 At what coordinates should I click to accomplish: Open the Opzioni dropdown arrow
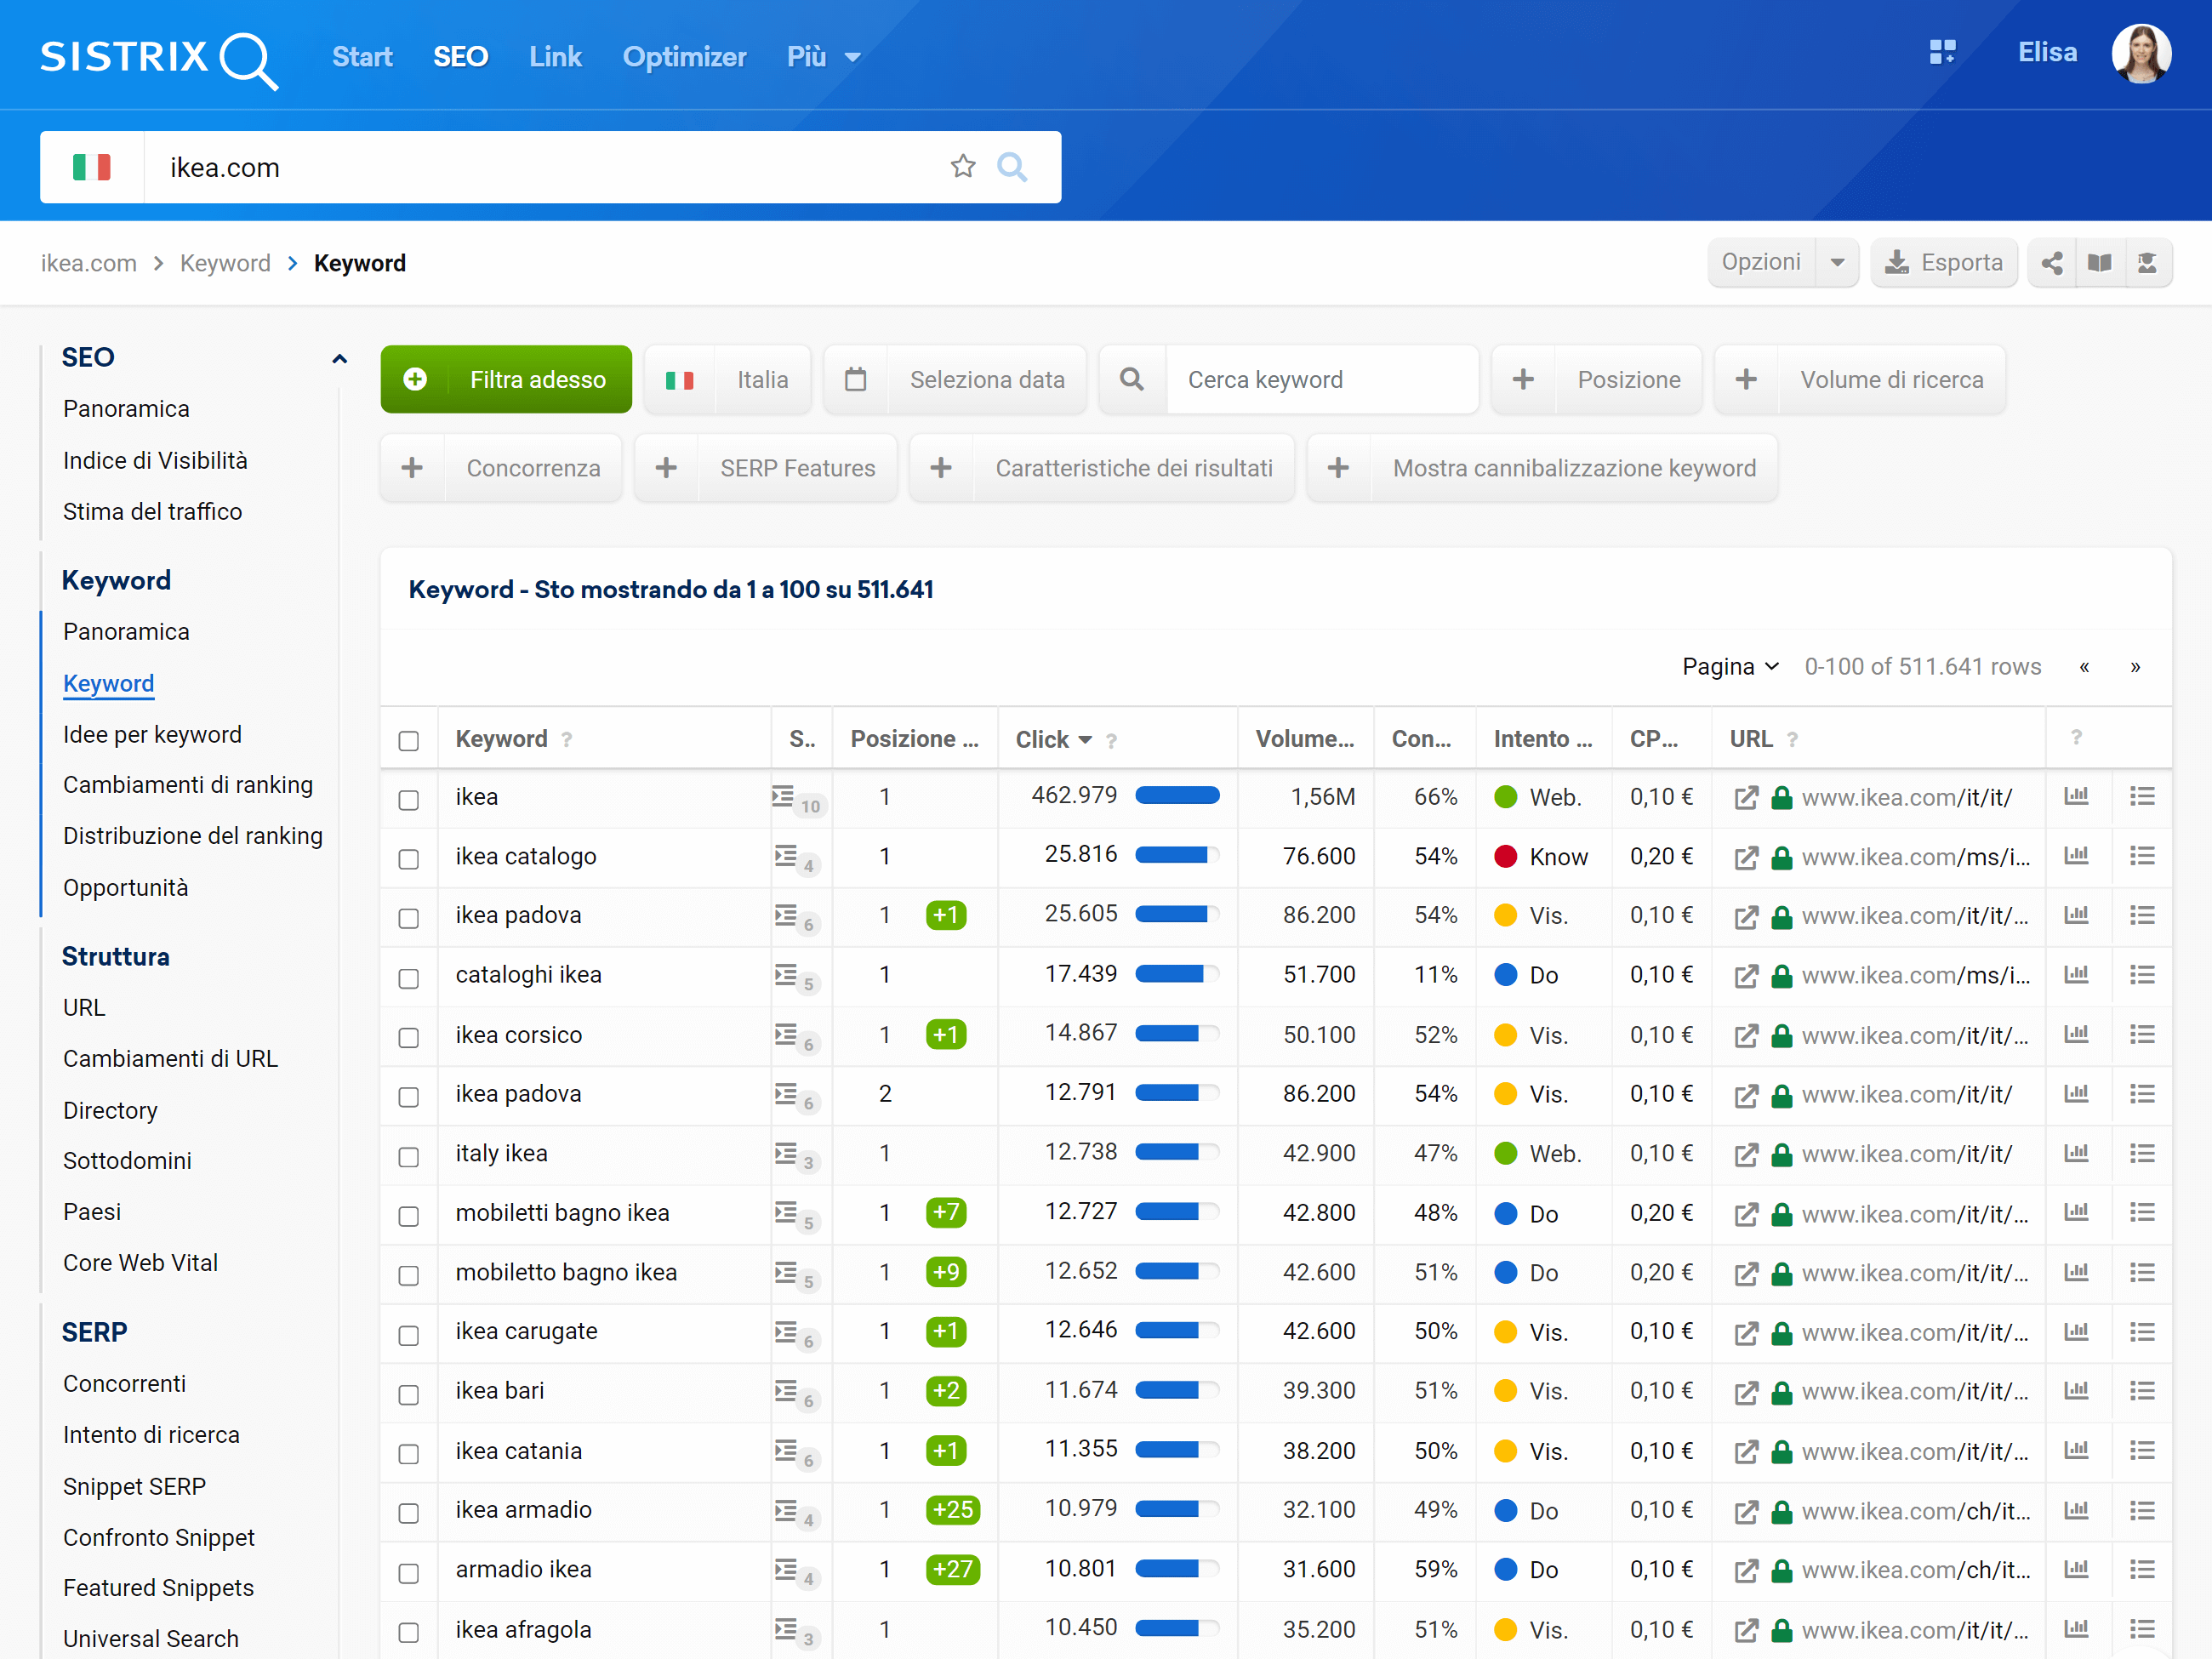click(x=1837, y=263)
